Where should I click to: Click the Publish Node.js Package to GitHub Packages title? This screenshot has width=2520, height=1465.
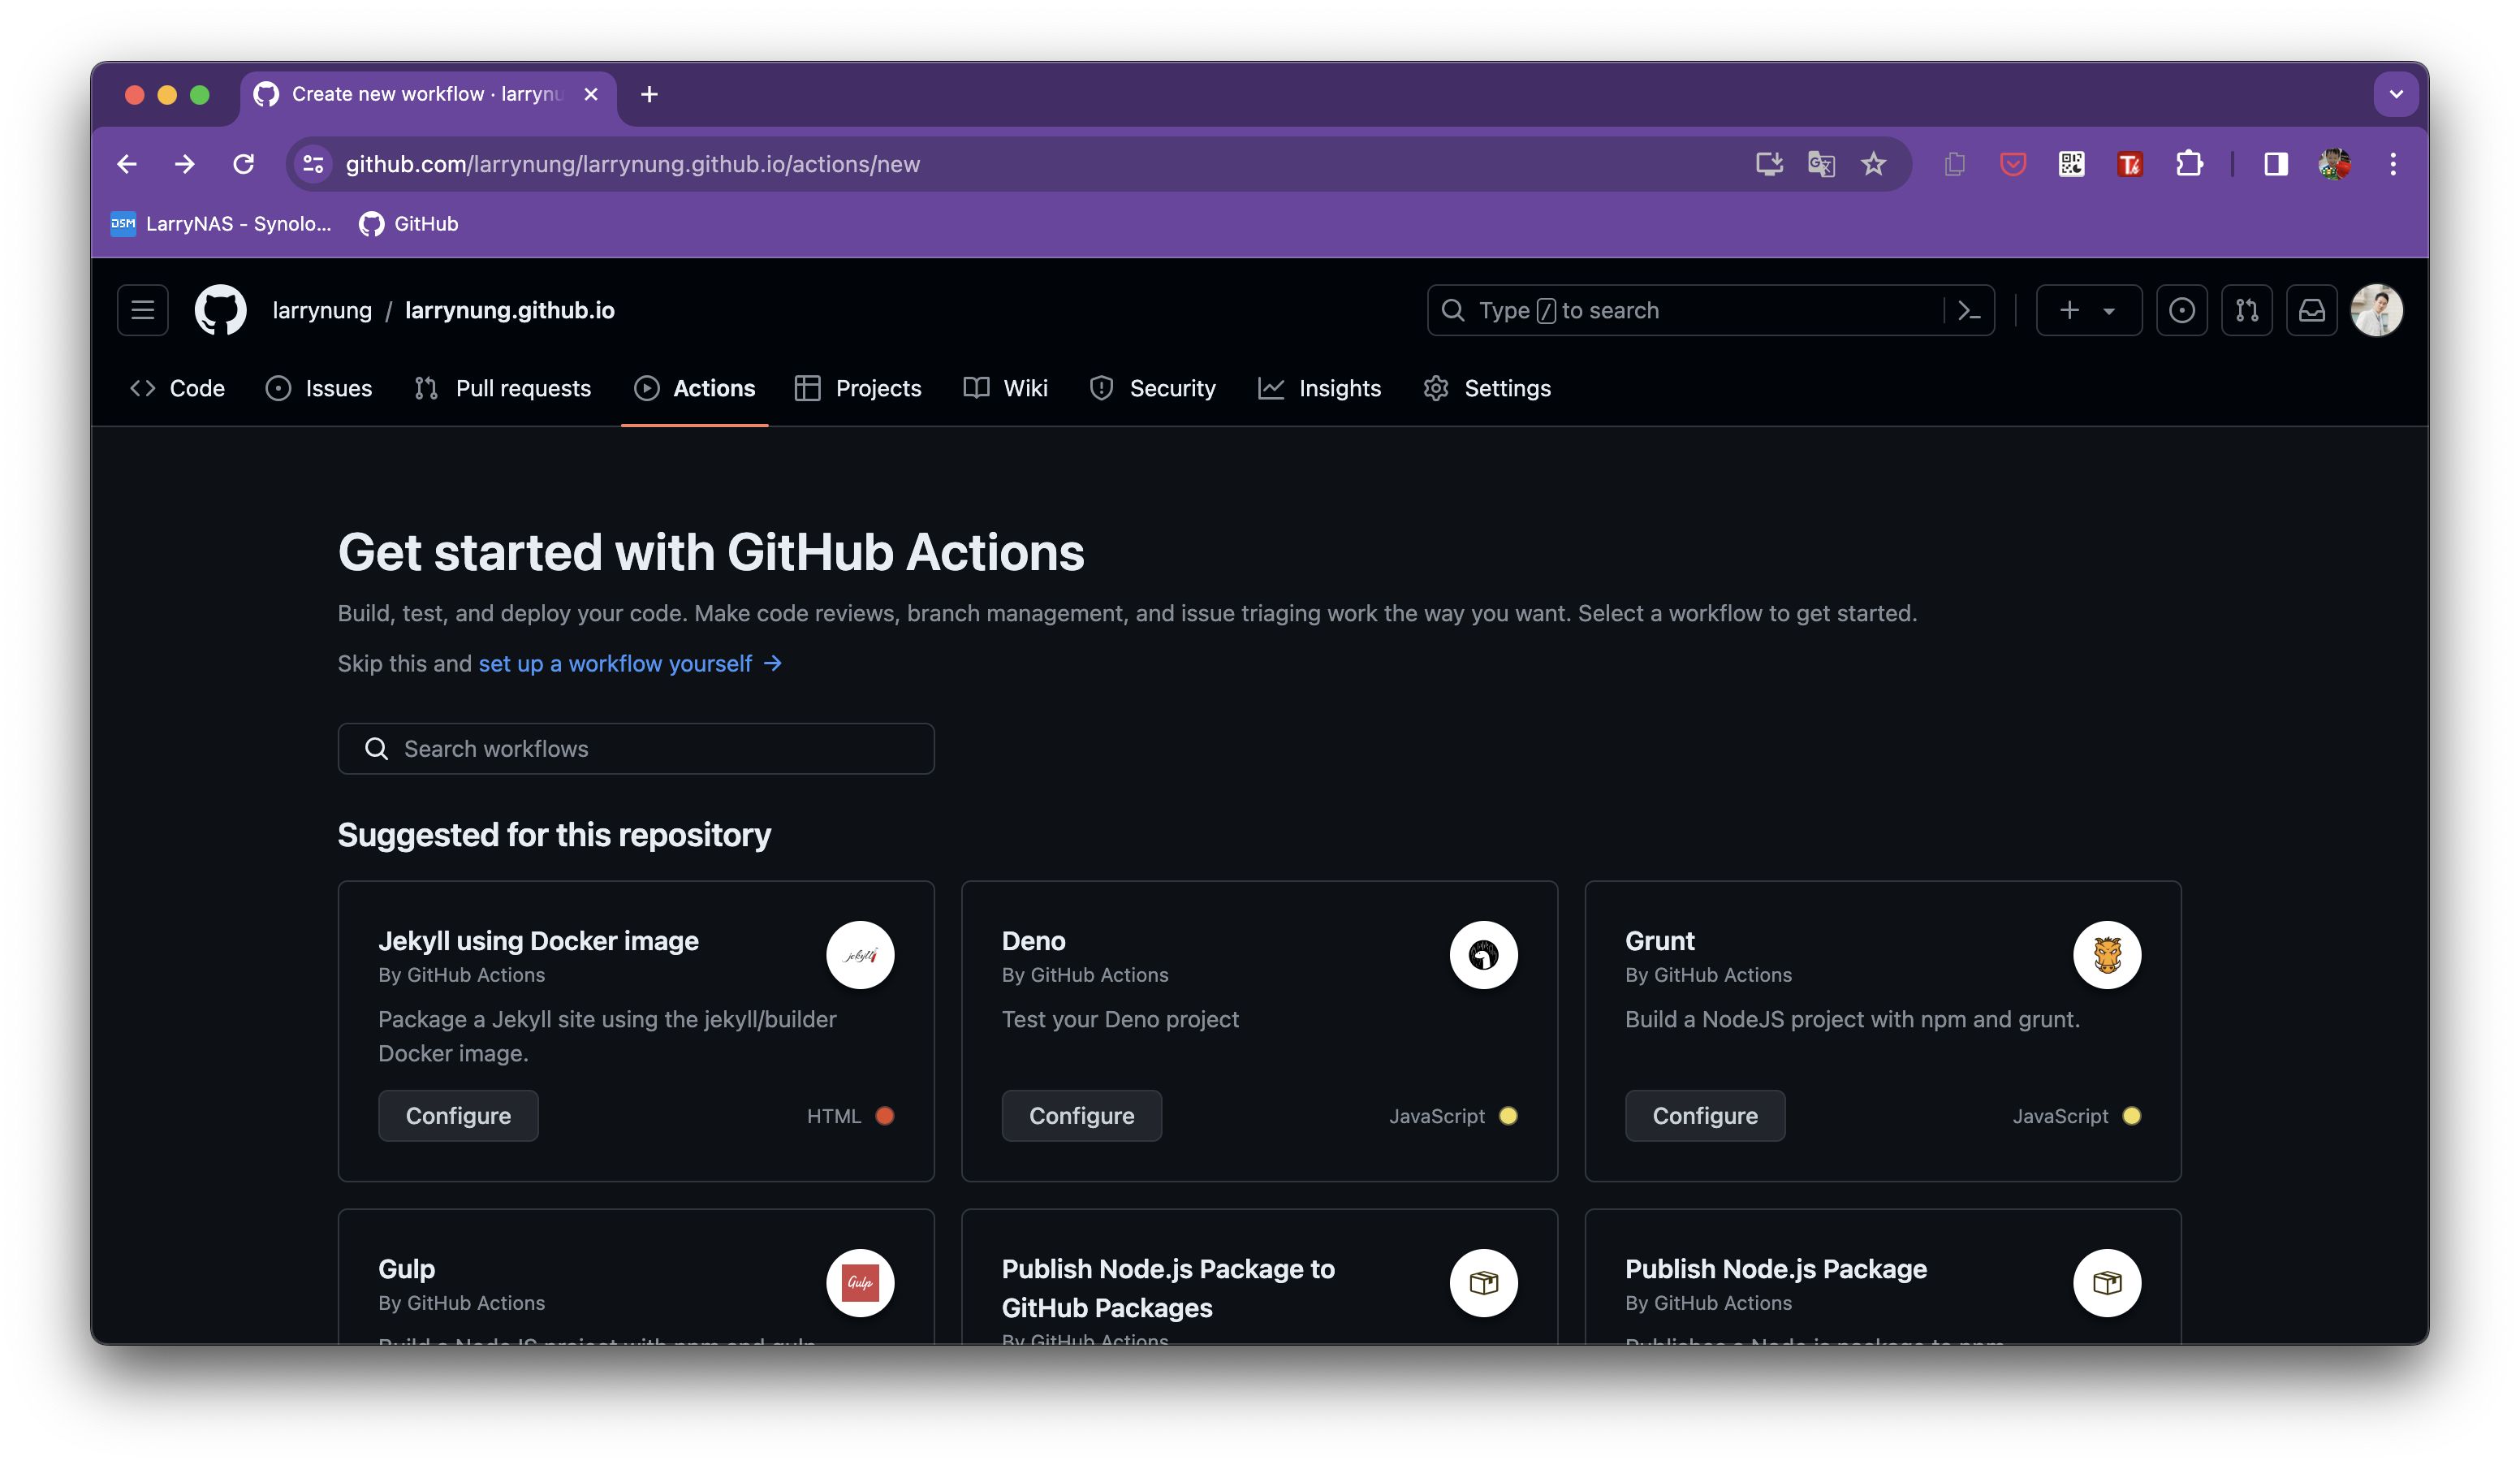1168,1288
